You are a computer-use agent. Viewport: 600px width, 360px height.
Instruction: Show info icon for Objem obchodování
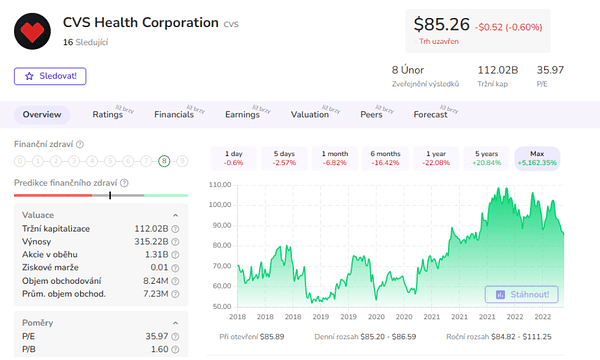pos(175,281)
